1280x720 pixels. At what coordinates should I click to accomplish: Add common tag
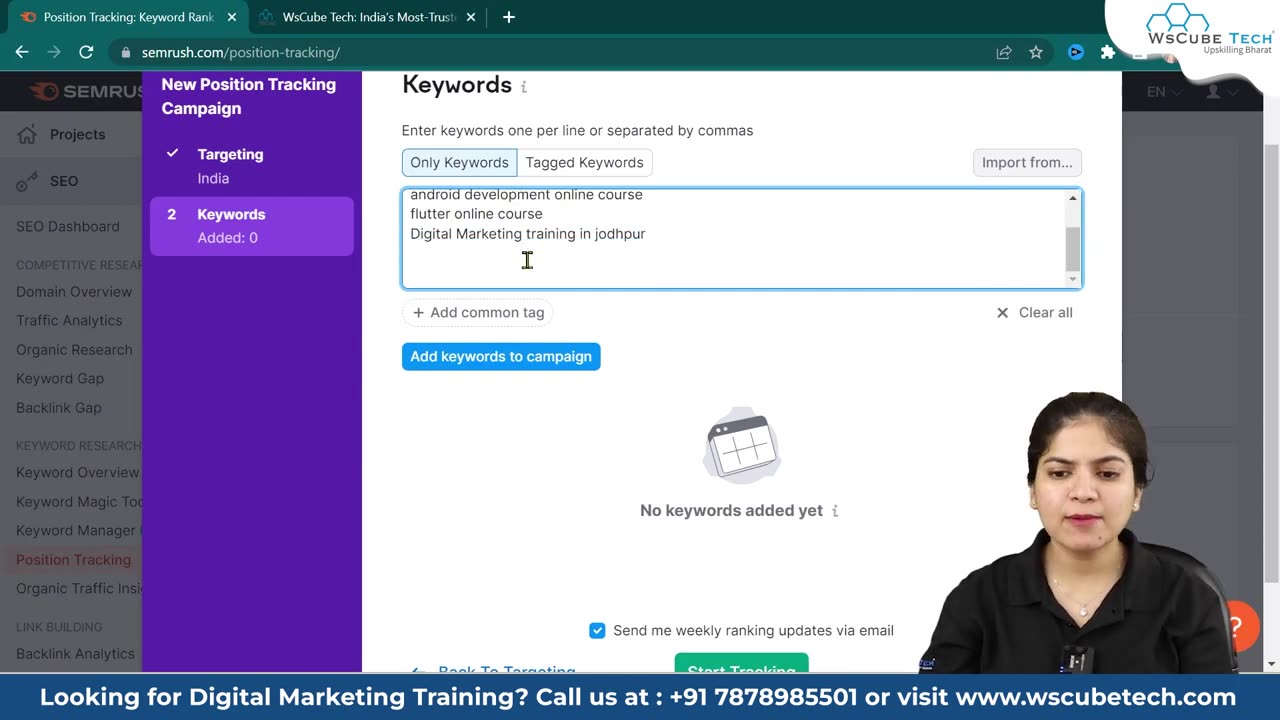[x=479, y=312]
